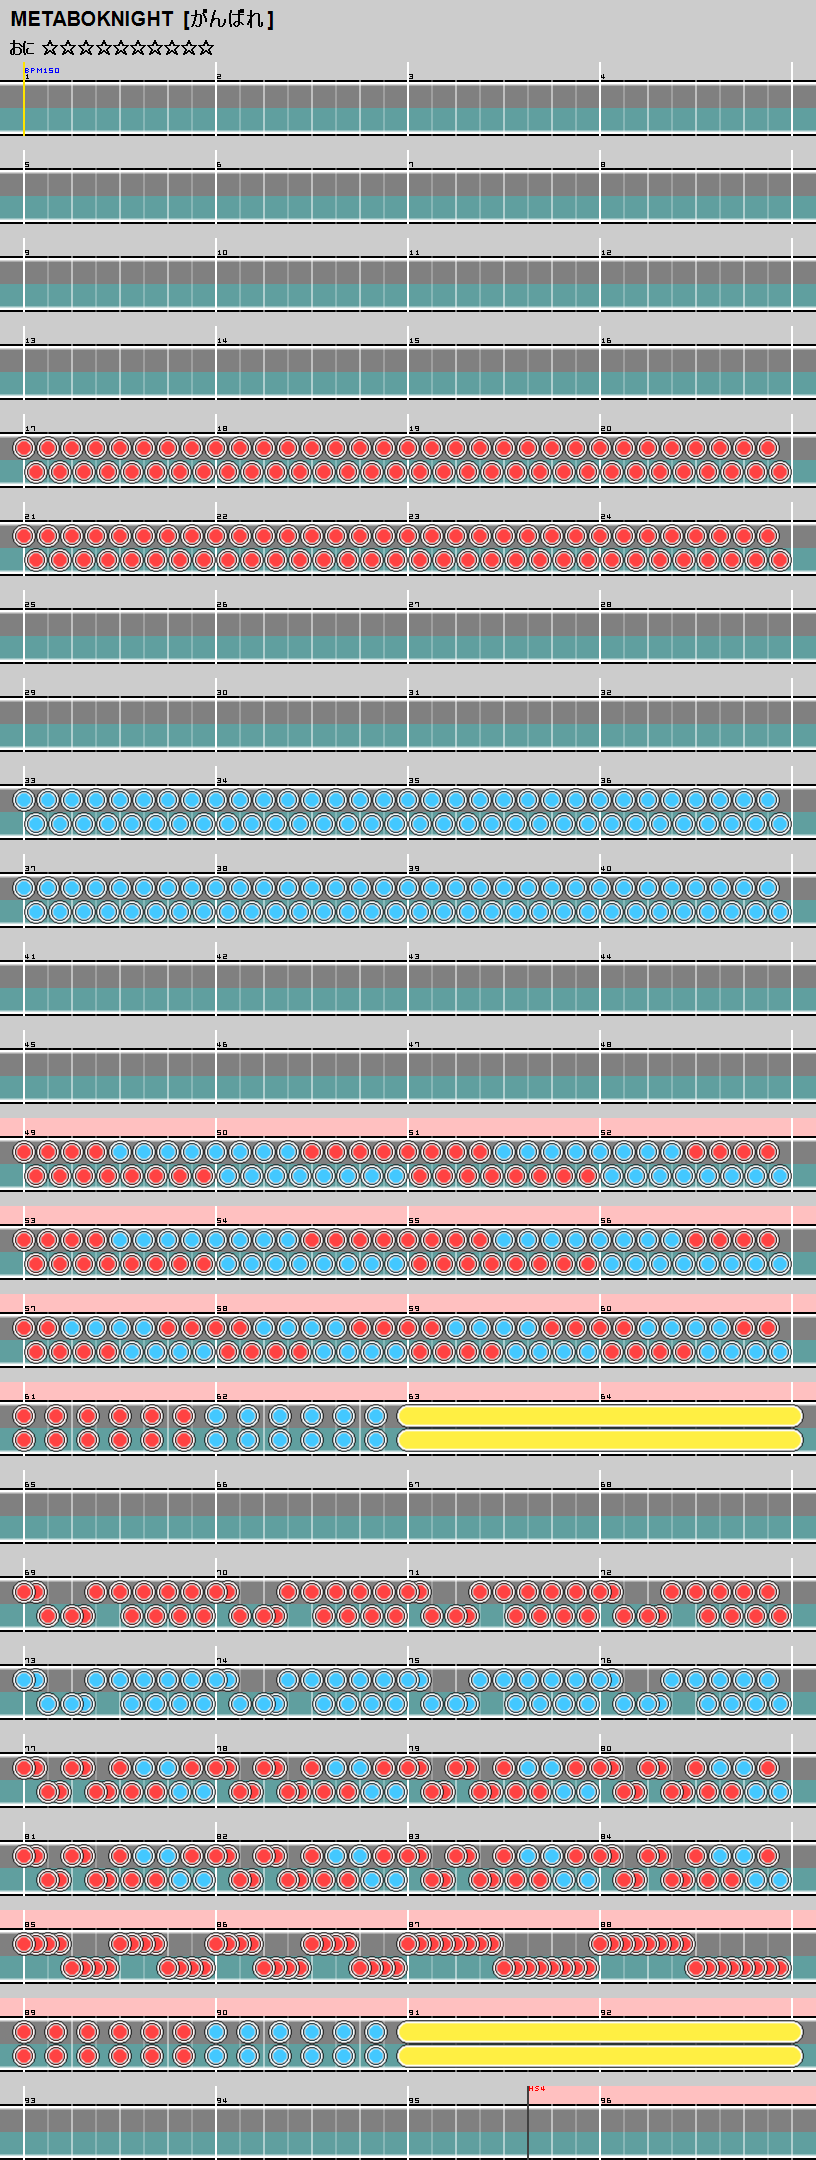Viewport: 816px width, 2160px height.
Task: Click measure number 36 label
Action: click(x=606, y=781)
